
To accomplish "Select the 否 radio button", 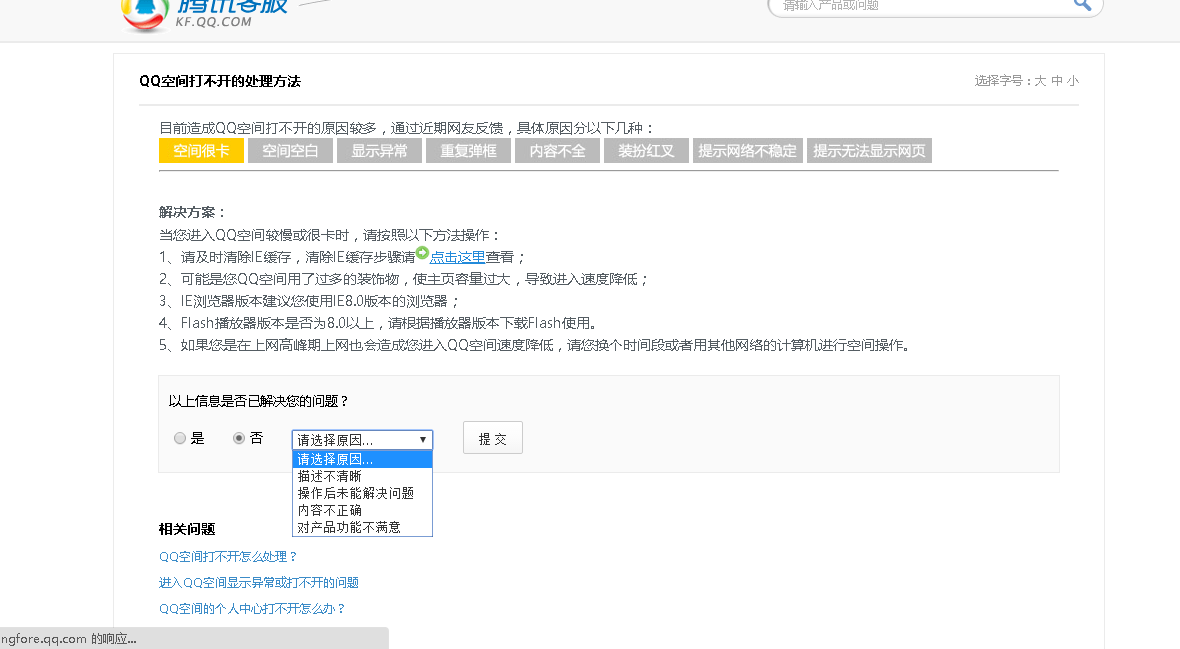I will 239,438.
